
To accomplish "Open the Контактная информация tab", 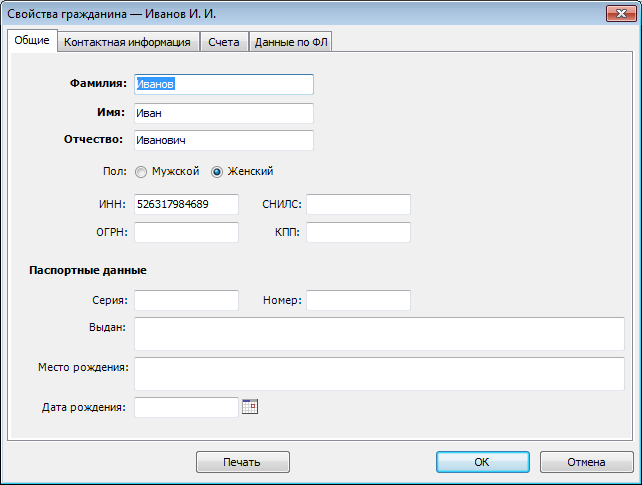I will (x=127, y=42).
